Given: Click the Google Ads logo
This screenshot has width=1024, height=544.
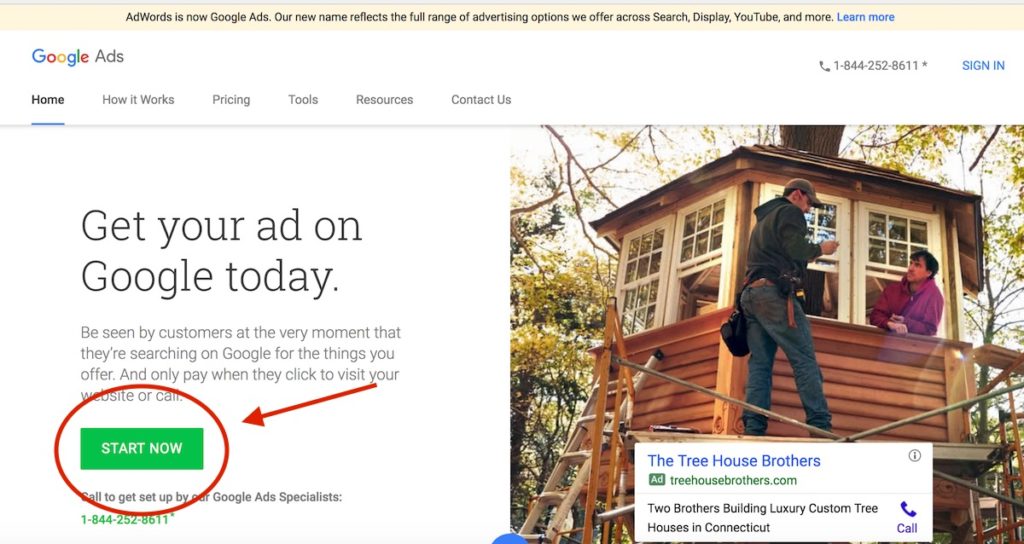Looking at the screenshot, I should [78, 57].
